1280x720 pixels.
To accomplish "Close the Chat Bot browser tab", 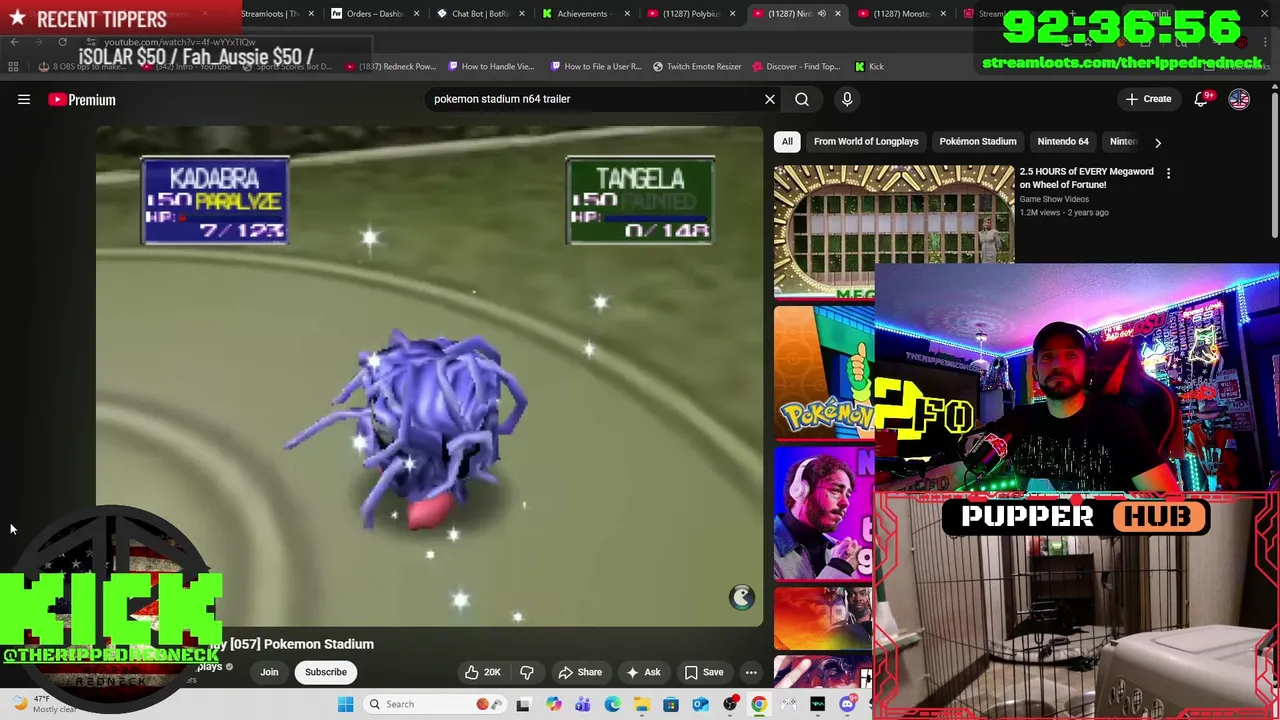I will tap(522, 14).
